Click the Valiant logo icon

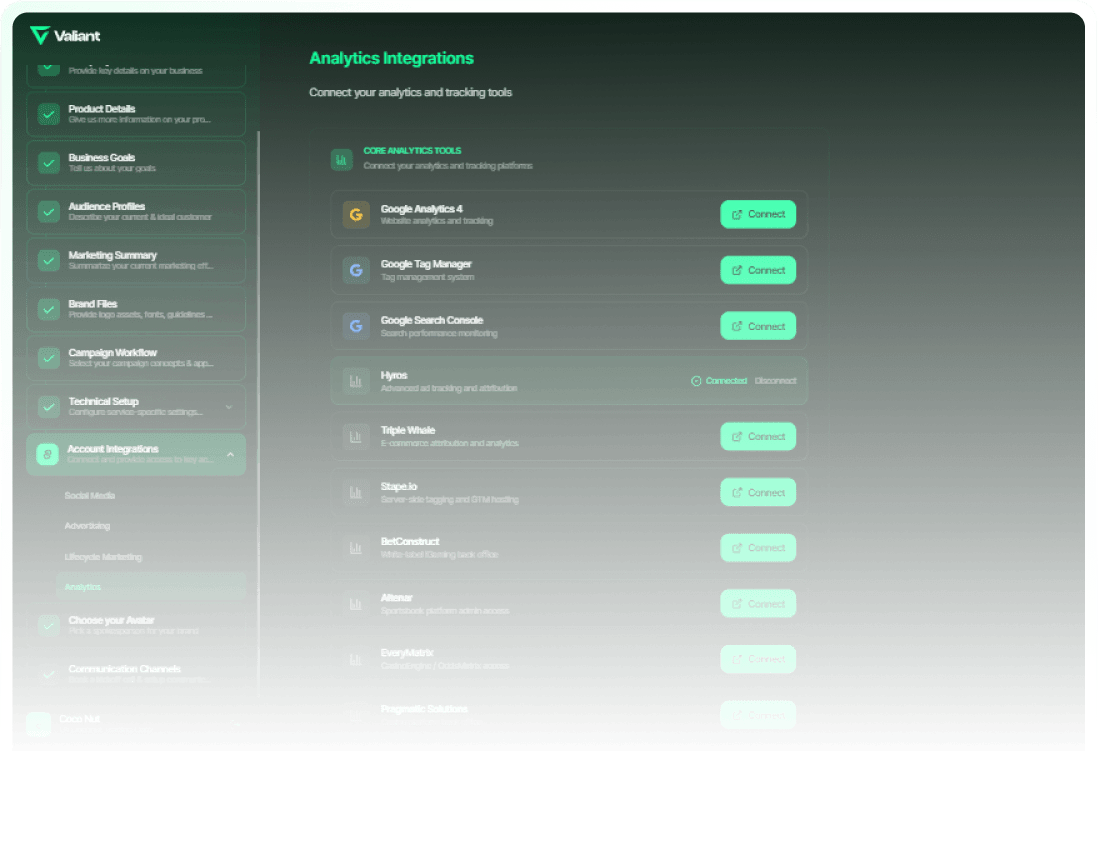40,35
